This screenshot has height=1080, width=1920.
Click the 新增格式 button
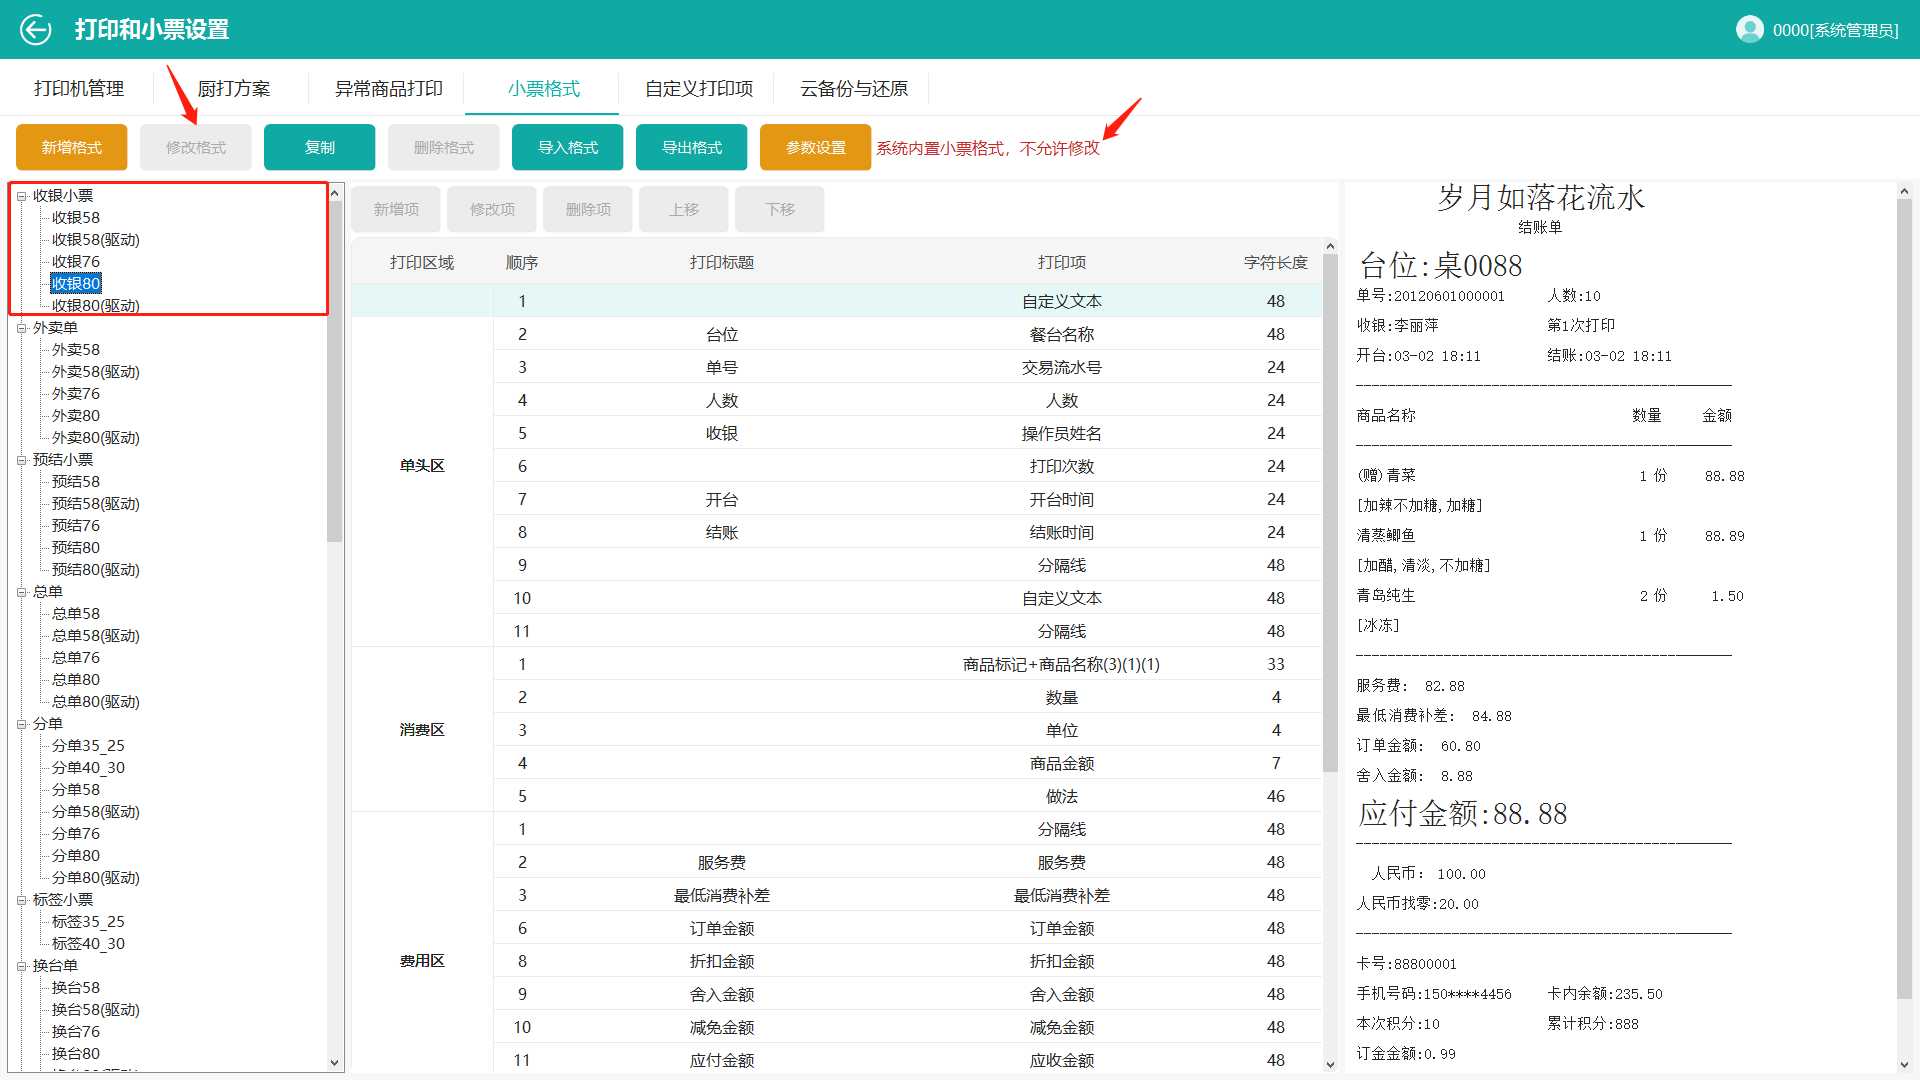click(71, 147)
